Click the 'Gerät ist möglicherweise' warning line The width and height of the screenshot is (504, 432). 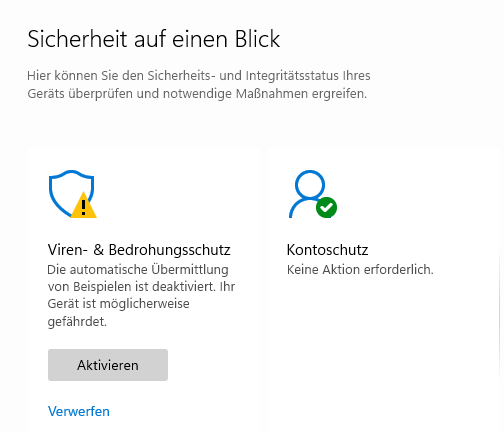tap(118, 304)
